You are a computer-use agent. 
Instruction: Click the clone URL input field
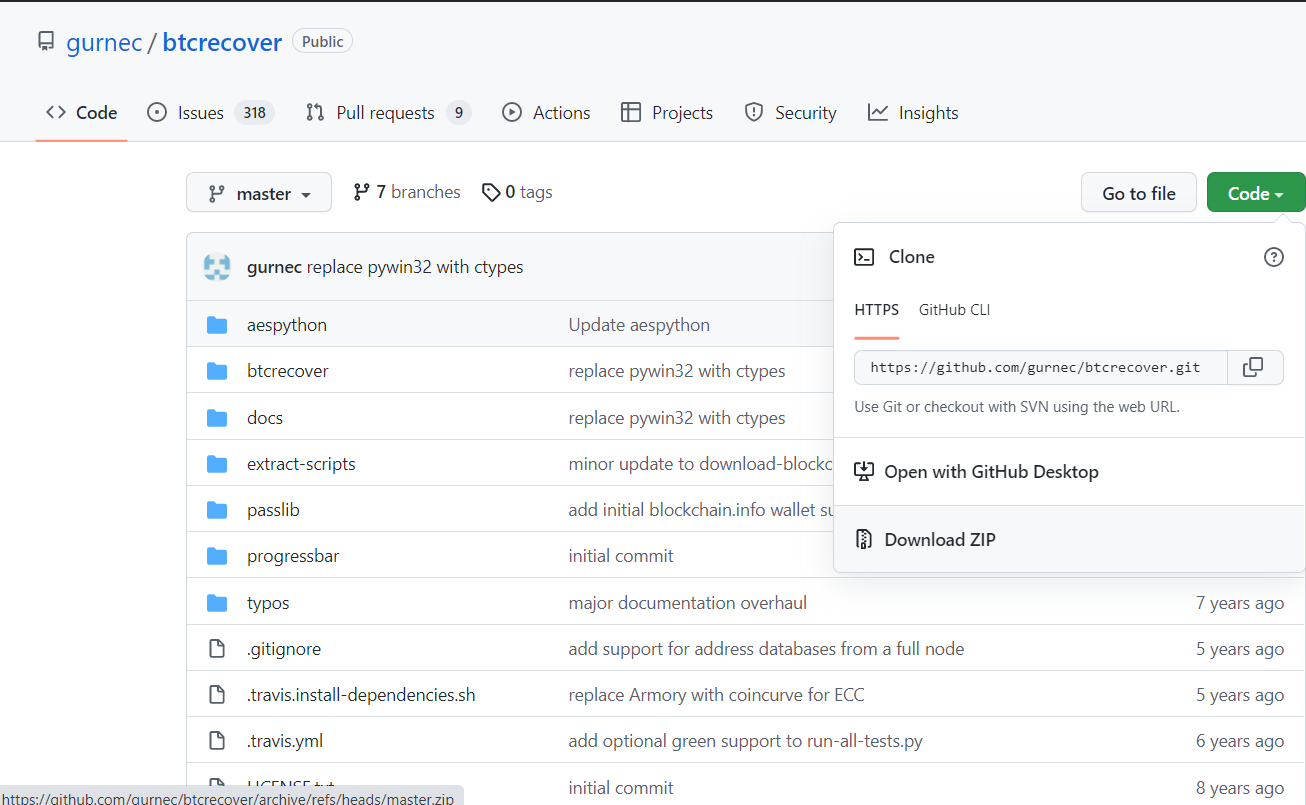pyautogui.click(x=1041, y=367)
